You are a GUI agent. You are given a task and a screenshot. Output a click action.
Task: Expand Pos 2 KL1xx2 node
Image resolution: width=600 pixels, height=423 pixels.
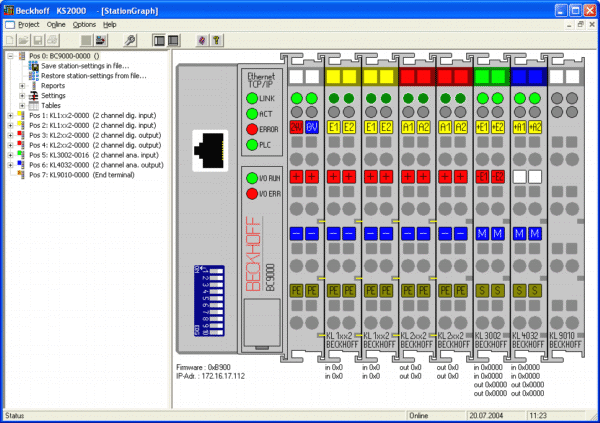(10, 126)
